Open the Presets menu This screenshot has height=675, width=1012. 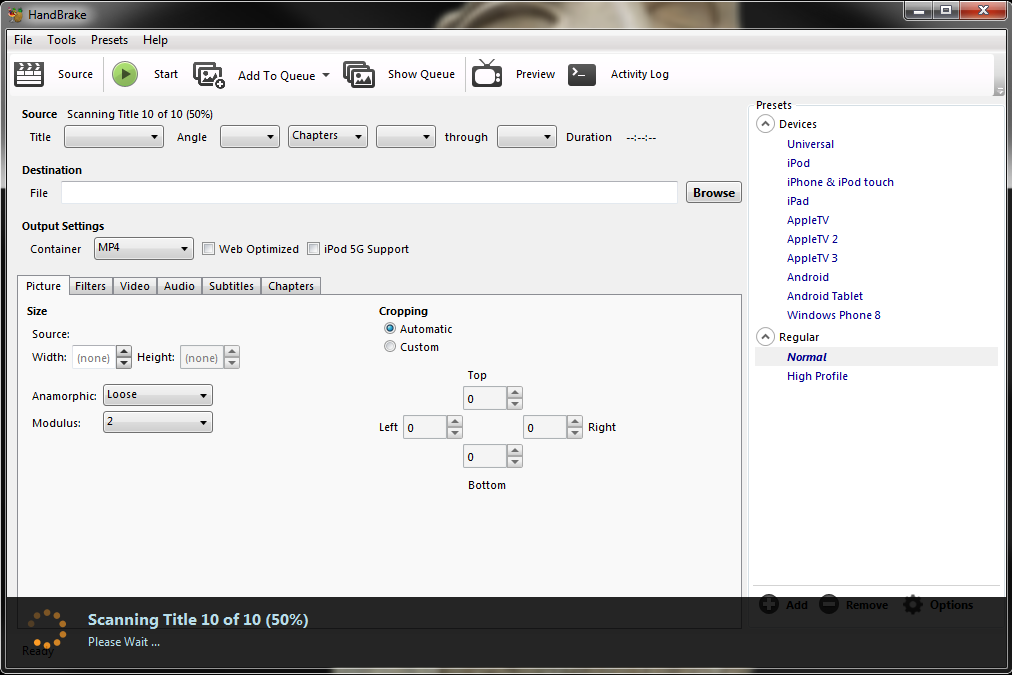(x=109, y=40)
